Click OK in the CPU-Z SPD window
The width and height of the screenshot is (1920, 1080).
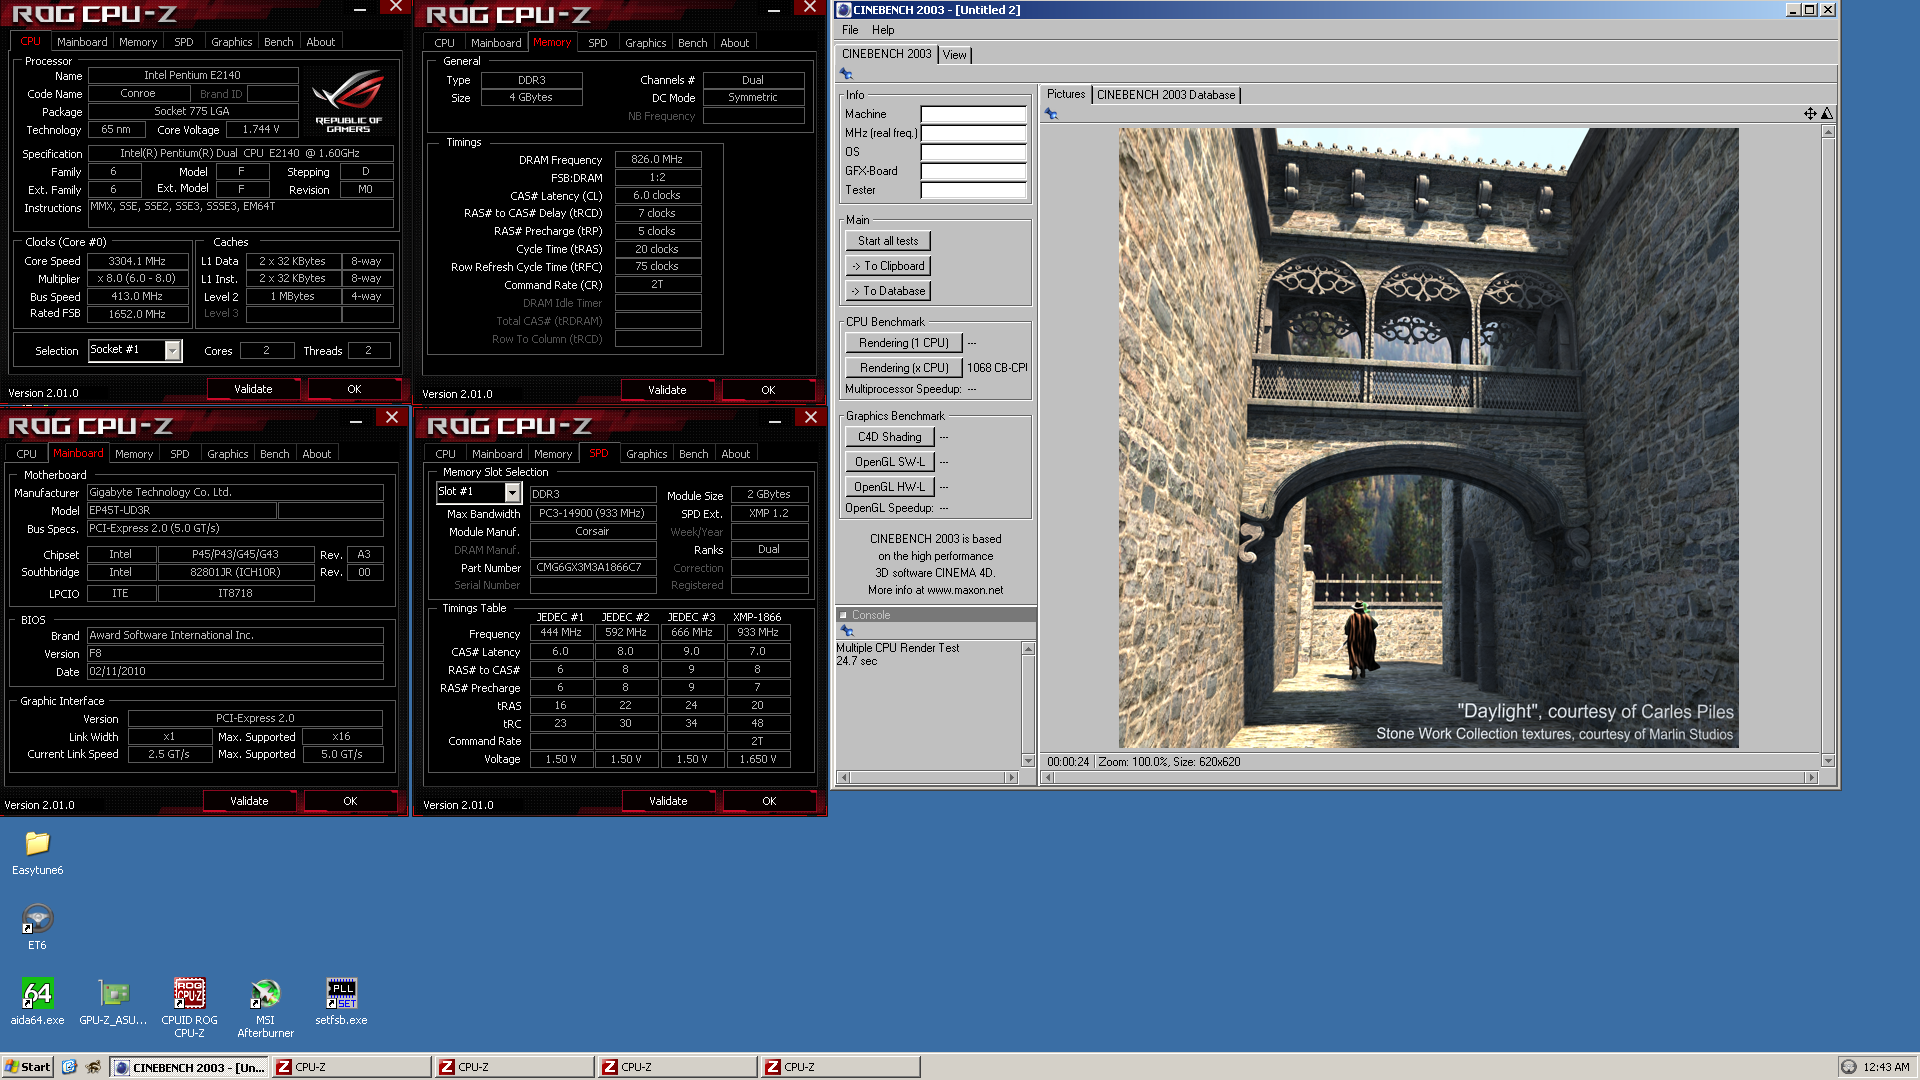769,801
